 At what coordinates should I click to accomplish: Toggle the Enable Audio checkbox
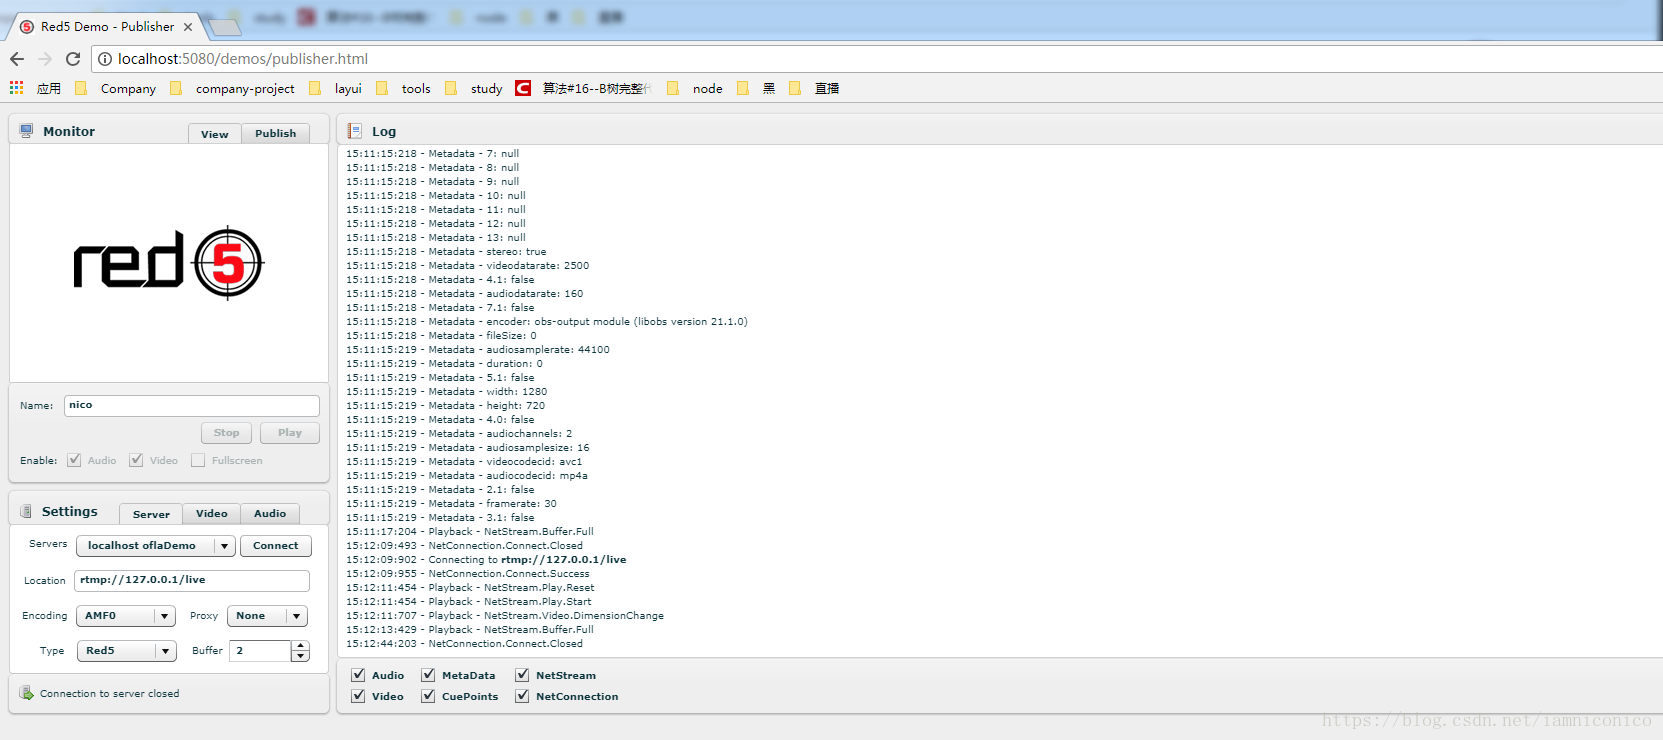point(74,460)
